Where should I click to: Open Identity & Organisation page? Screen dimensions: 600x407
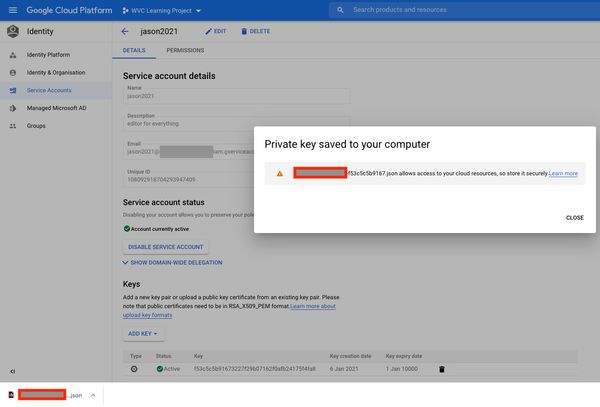pyautogui.click(x=56, y=73)
